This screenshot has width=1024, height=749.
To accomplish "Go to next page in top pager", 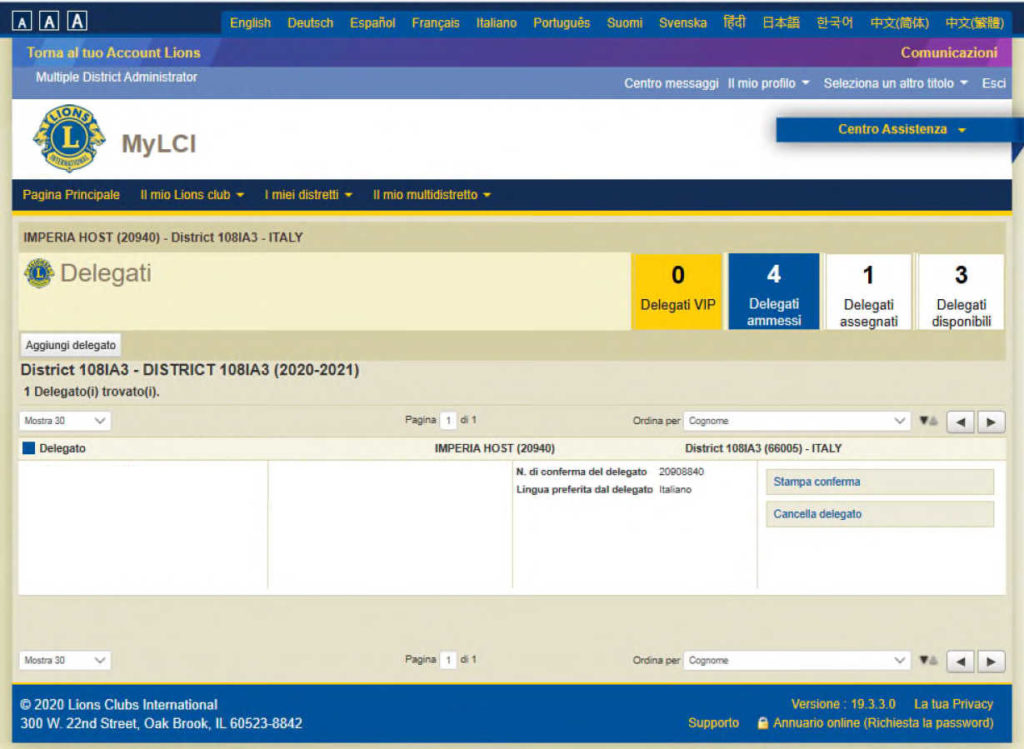I will tap(991, 422).
